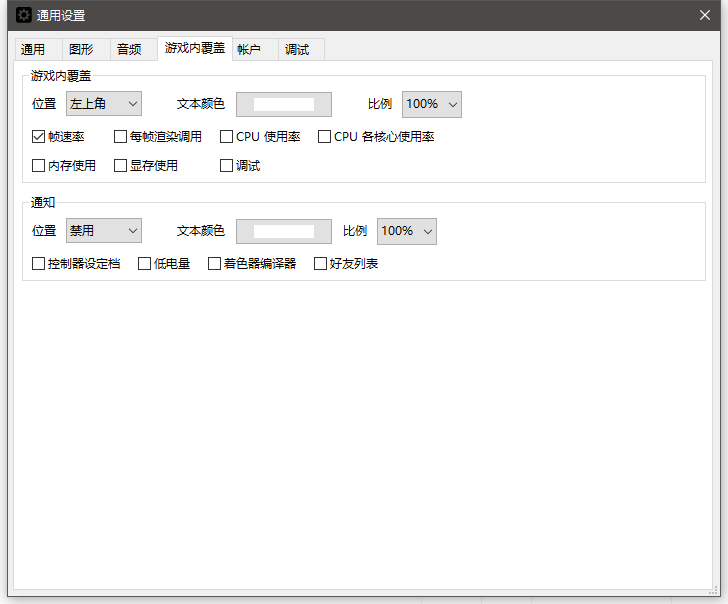Uncheck the 帧速率 checkbox
This screenshot has width=728, height=604.
[39, 137]
